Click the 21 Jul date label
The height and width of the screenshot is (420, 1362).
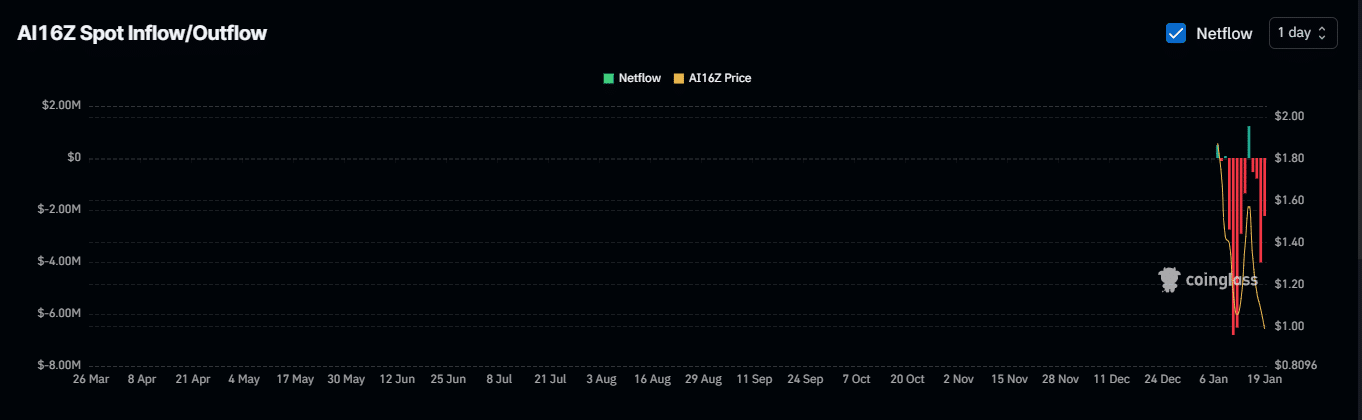click(x=550, y=380)
